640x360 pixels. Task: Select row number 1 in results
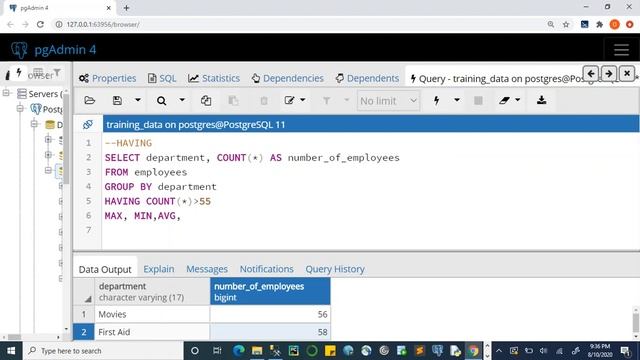[x=84, y=314]
